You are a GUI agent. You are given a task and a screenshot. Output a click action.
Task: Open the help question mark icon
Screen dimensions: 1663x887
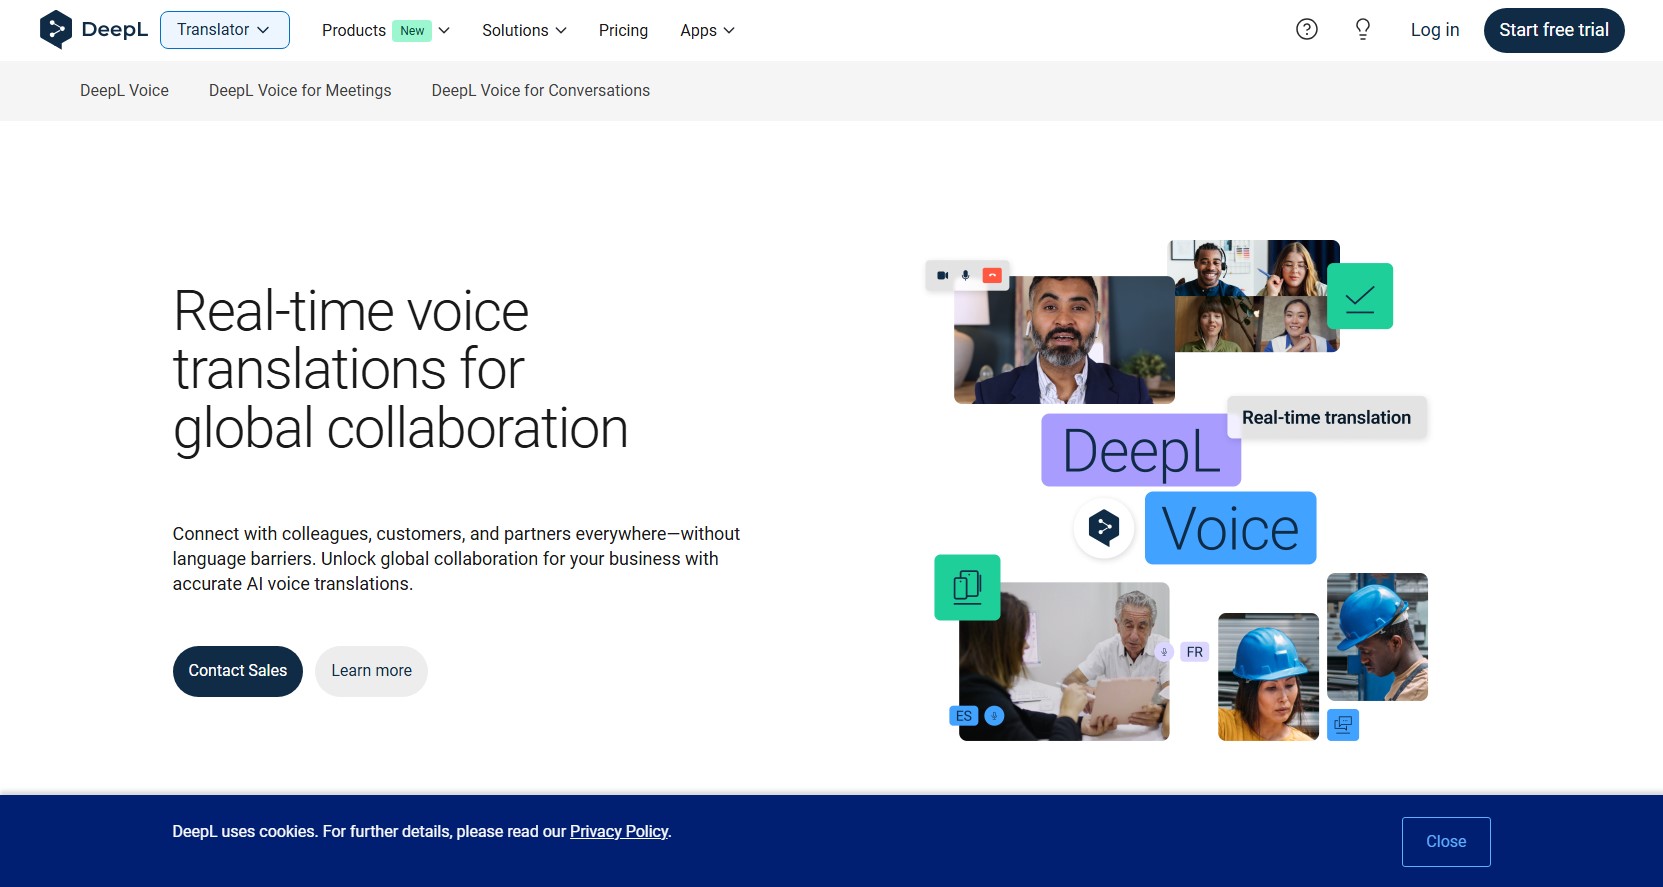[1306, 30]
